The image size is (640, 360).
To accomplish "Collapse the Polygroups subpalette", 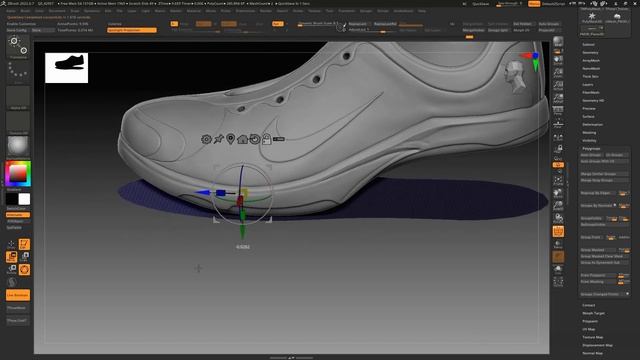I will coord(591,149).
